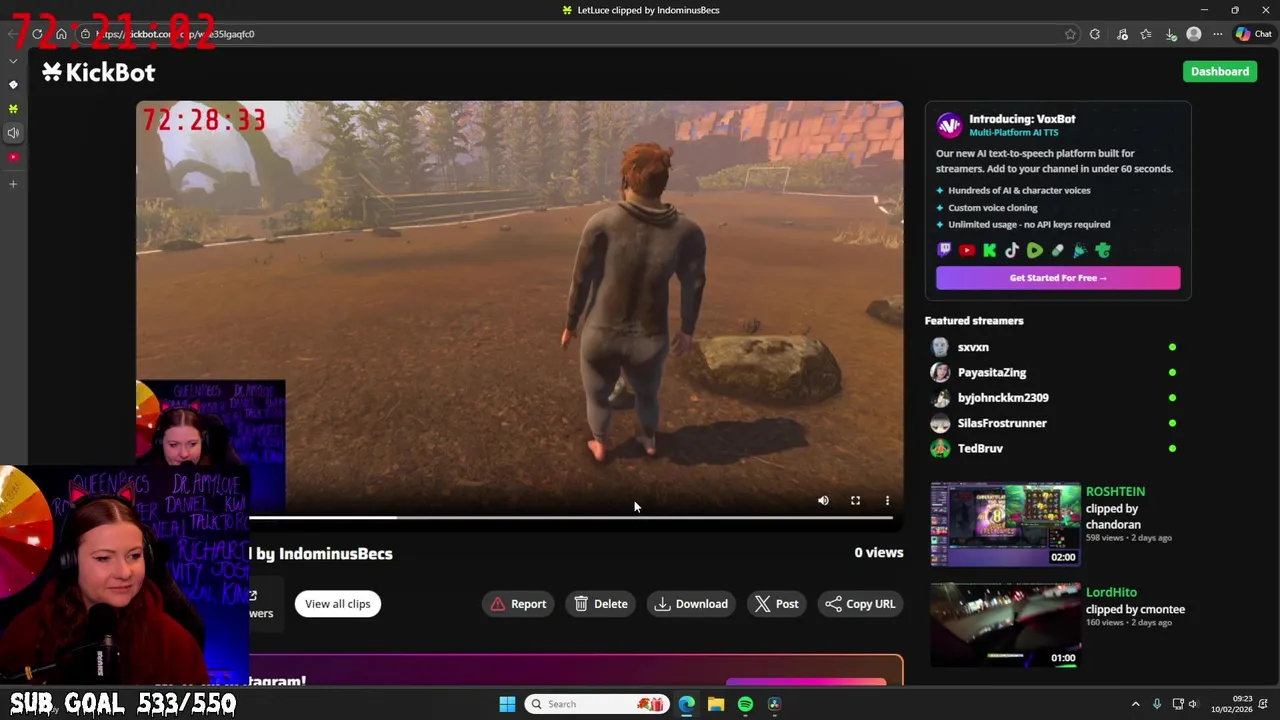Open the browser downloads icon
The image size is (1280, 720).
pyautogui.click(x=1171, y=34)
